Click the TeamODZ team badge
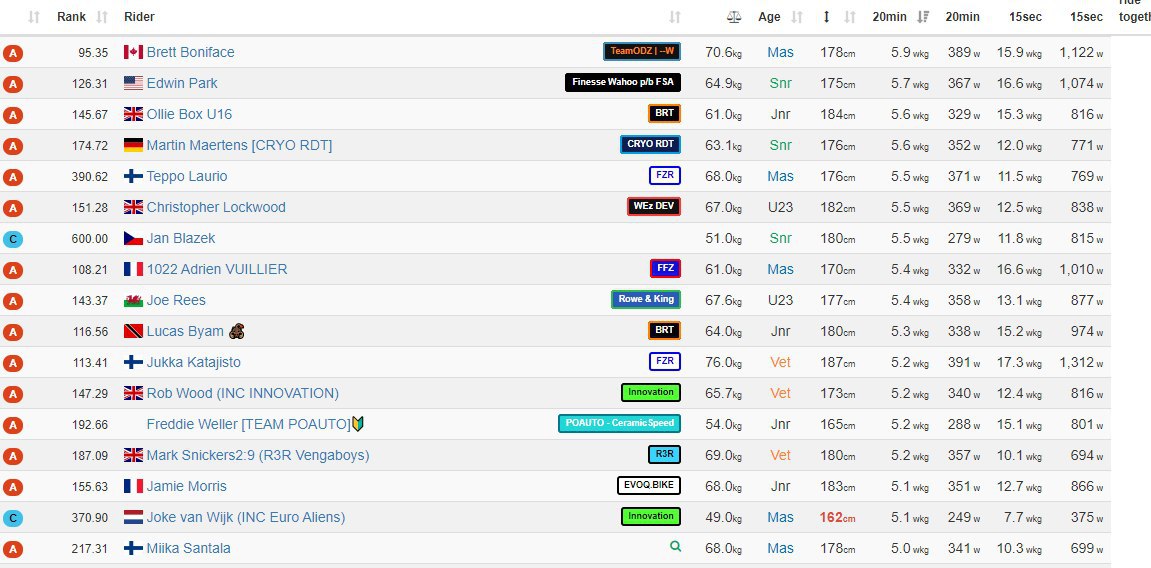The height and width of the screenshot is (568, 1151). (x=642, y=51)
